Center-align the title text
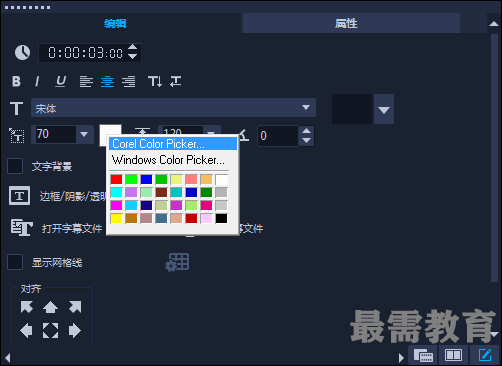502x366 pixels. (x=107, y=81)
